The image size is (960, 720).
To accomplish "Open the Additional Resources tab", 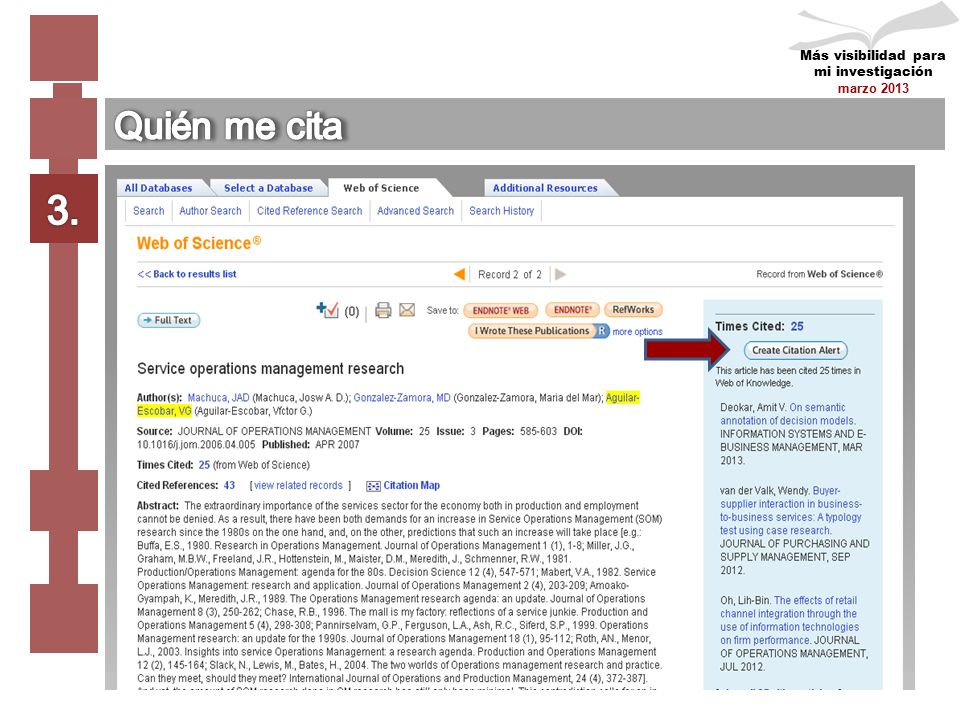I will [x=545, y=188].
